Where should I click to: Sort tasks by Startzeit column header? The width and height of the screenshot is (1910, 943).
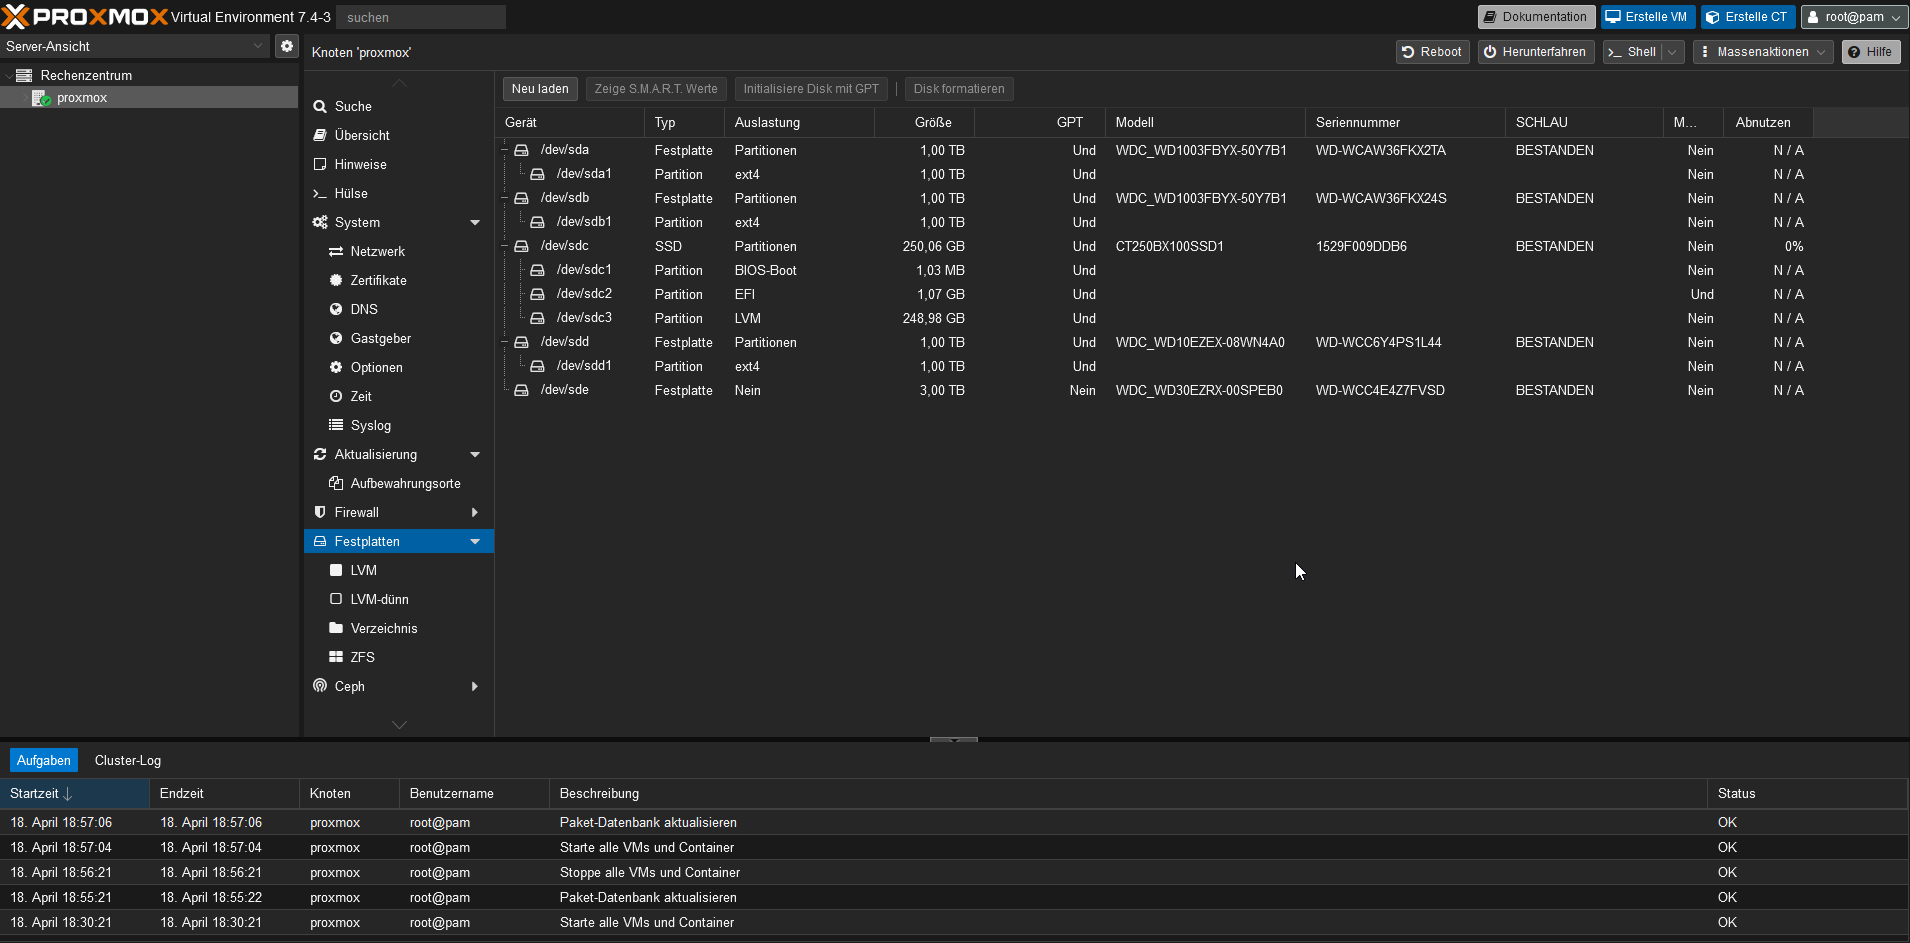click(75, 794)
